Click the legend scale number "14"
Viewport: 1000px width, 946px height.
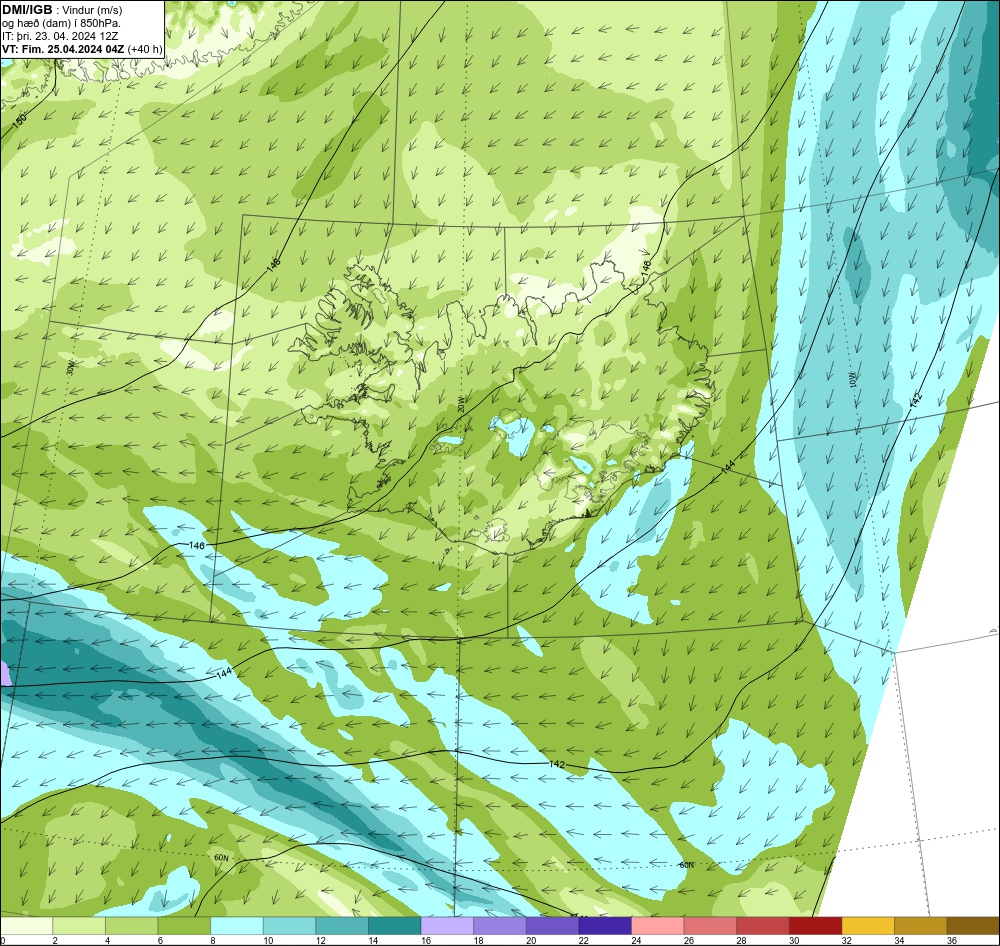[x=373, y=940]
